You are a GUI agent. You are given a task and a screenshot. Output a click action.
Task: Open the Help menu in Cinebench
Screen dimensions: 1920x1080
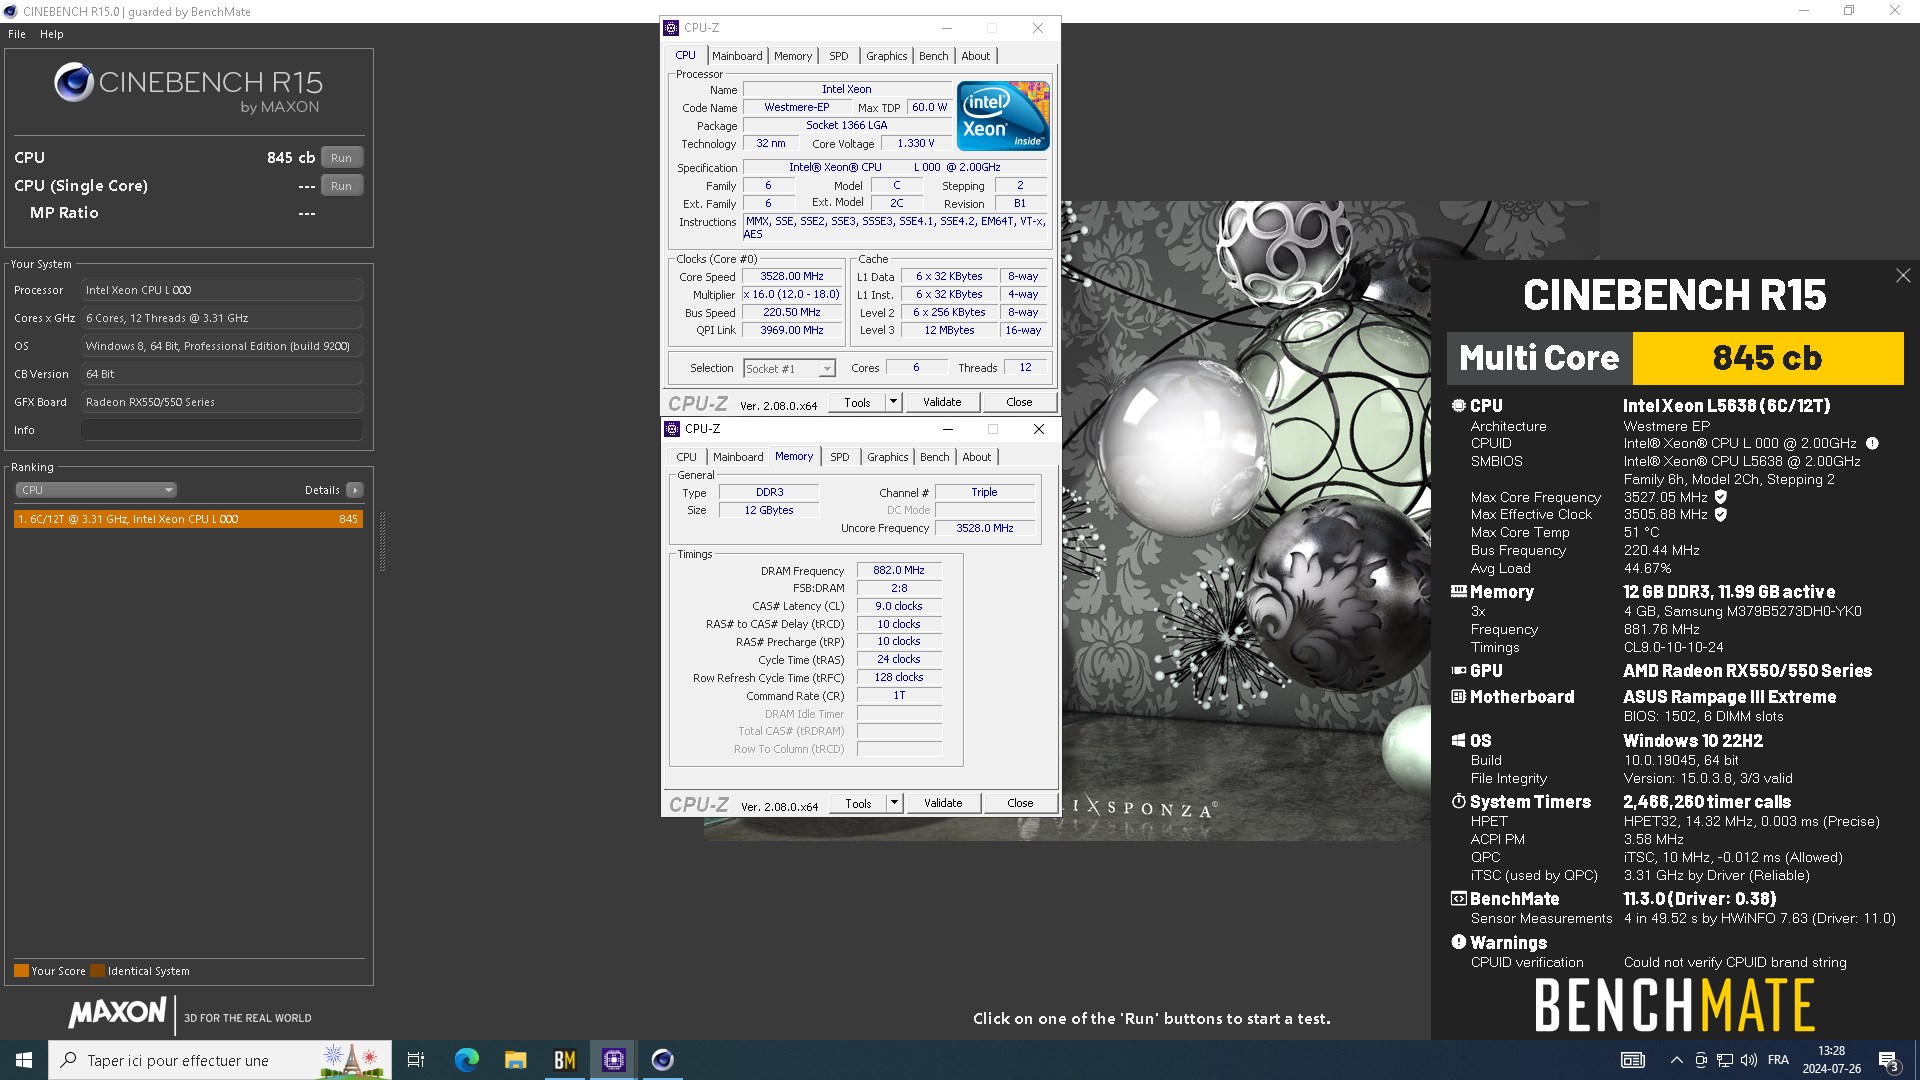52,34
